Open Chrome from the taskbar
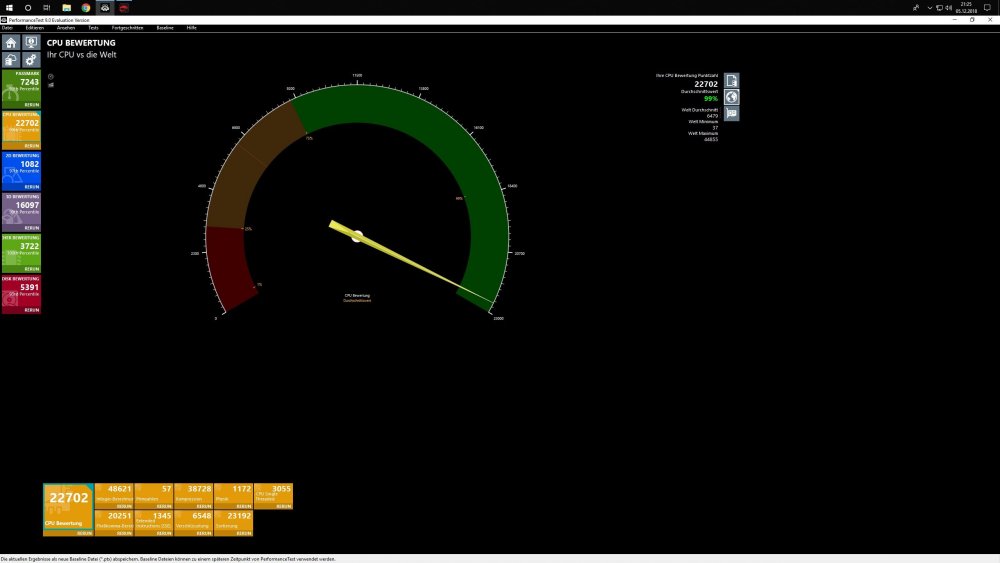The image size is (1000, 563). pyautogui.click(x=85, y=8)
